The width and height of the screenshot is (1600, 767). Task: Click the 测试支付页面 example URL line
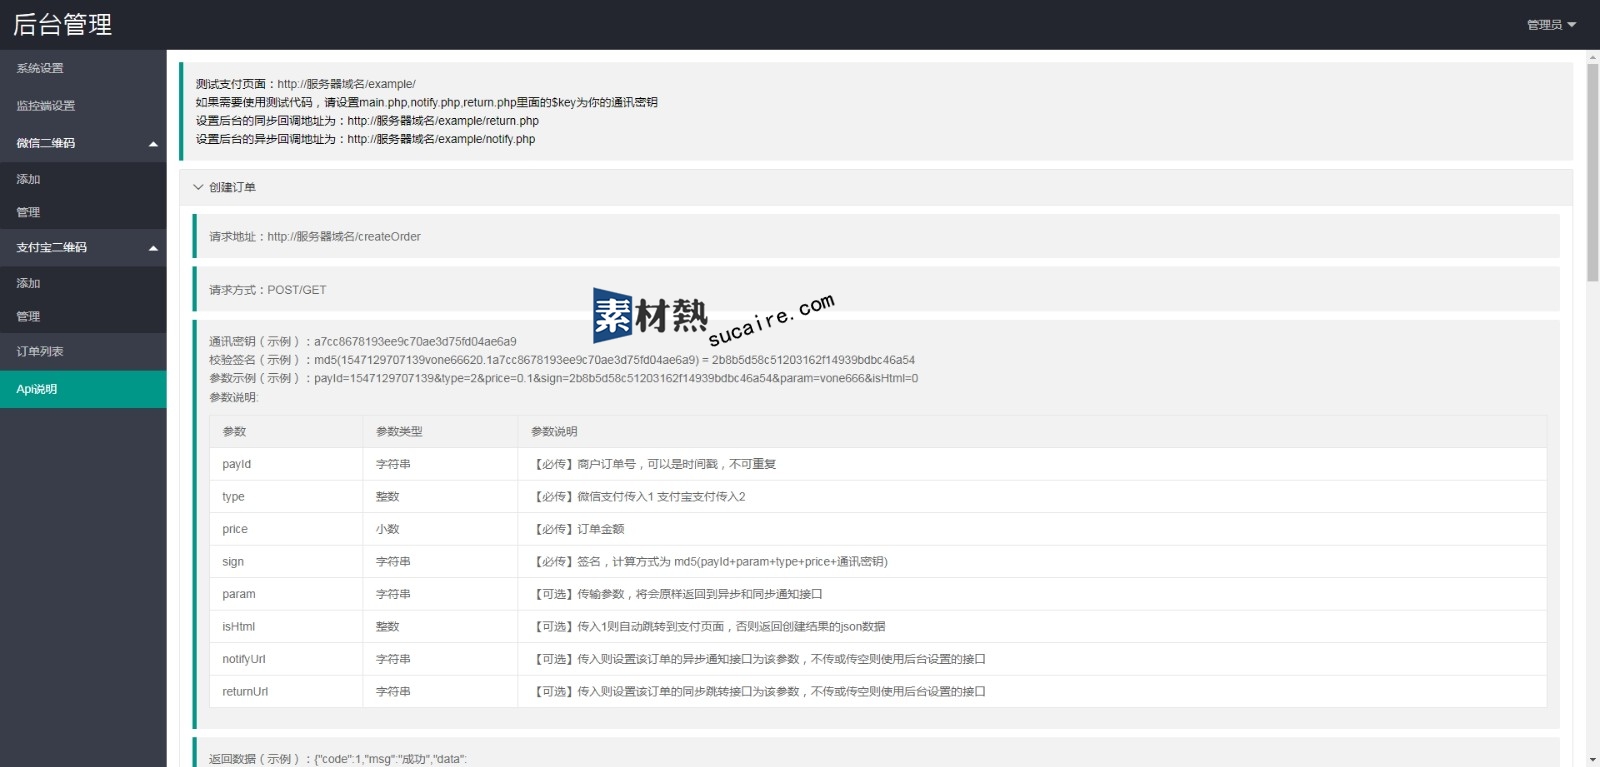pos(306,84)
